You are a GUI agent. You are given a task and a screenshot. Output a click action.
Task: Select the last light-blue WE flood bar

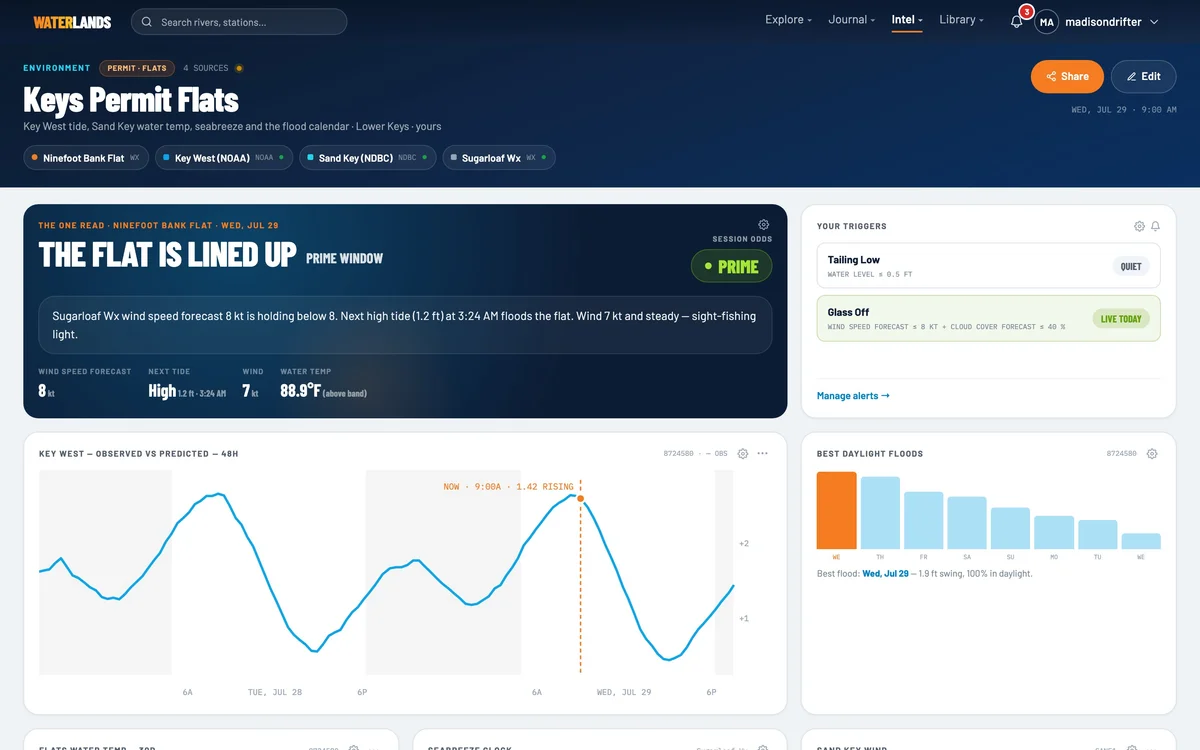pyautogui.click(x=1141, y=541)
